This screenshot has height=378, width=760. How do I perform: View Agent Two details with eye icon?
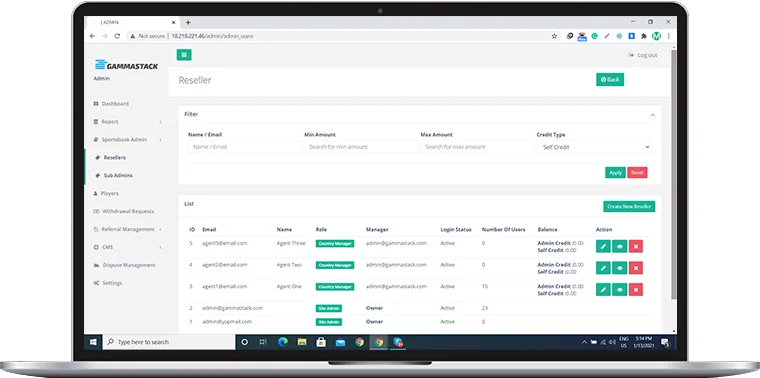click(619, 268)
